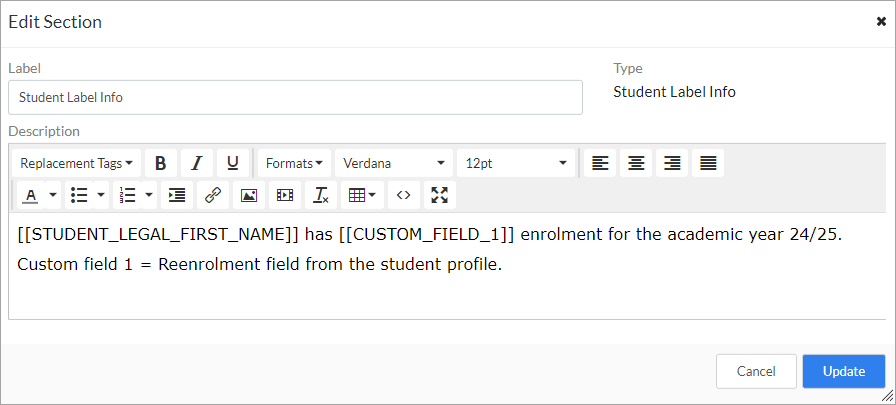Expand the Formats menu
896x405 pixels.
pyautogui.click(x=294, y=163)
